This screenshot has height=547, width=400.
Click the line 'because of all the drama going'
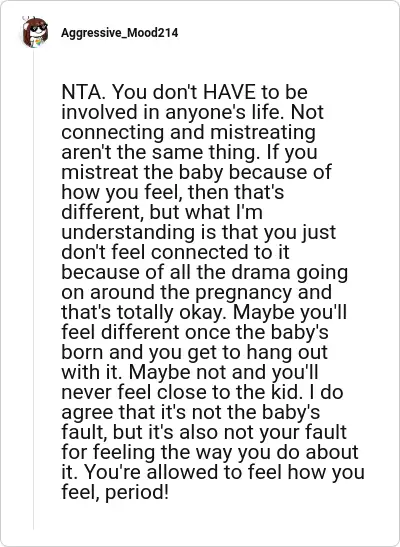click(x=205, y=272)
